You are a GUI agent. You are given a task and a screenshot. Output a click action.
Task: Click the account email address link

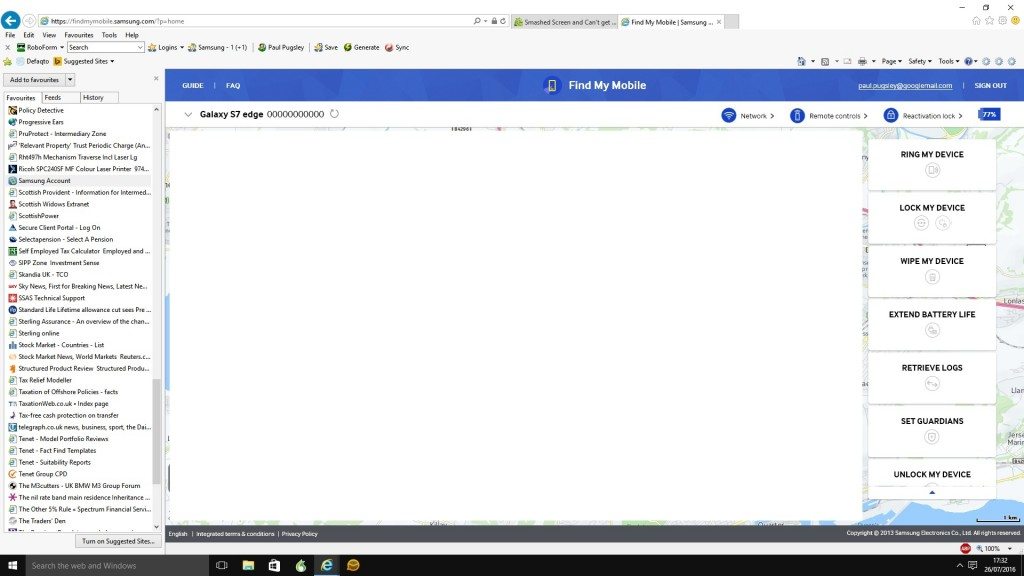tap(904, 86)
